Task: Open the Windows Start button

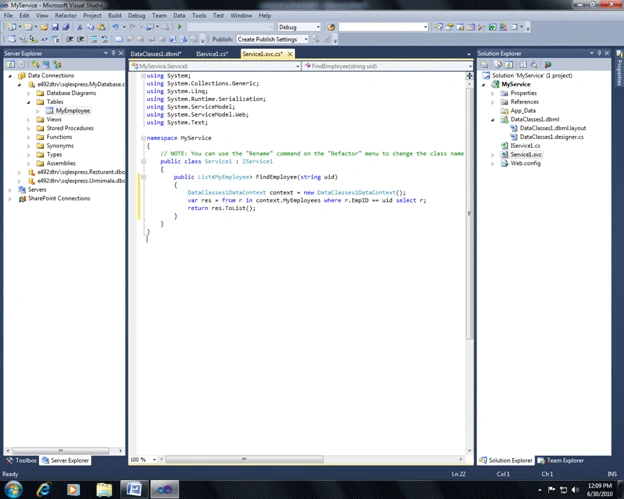Action: 14,489
